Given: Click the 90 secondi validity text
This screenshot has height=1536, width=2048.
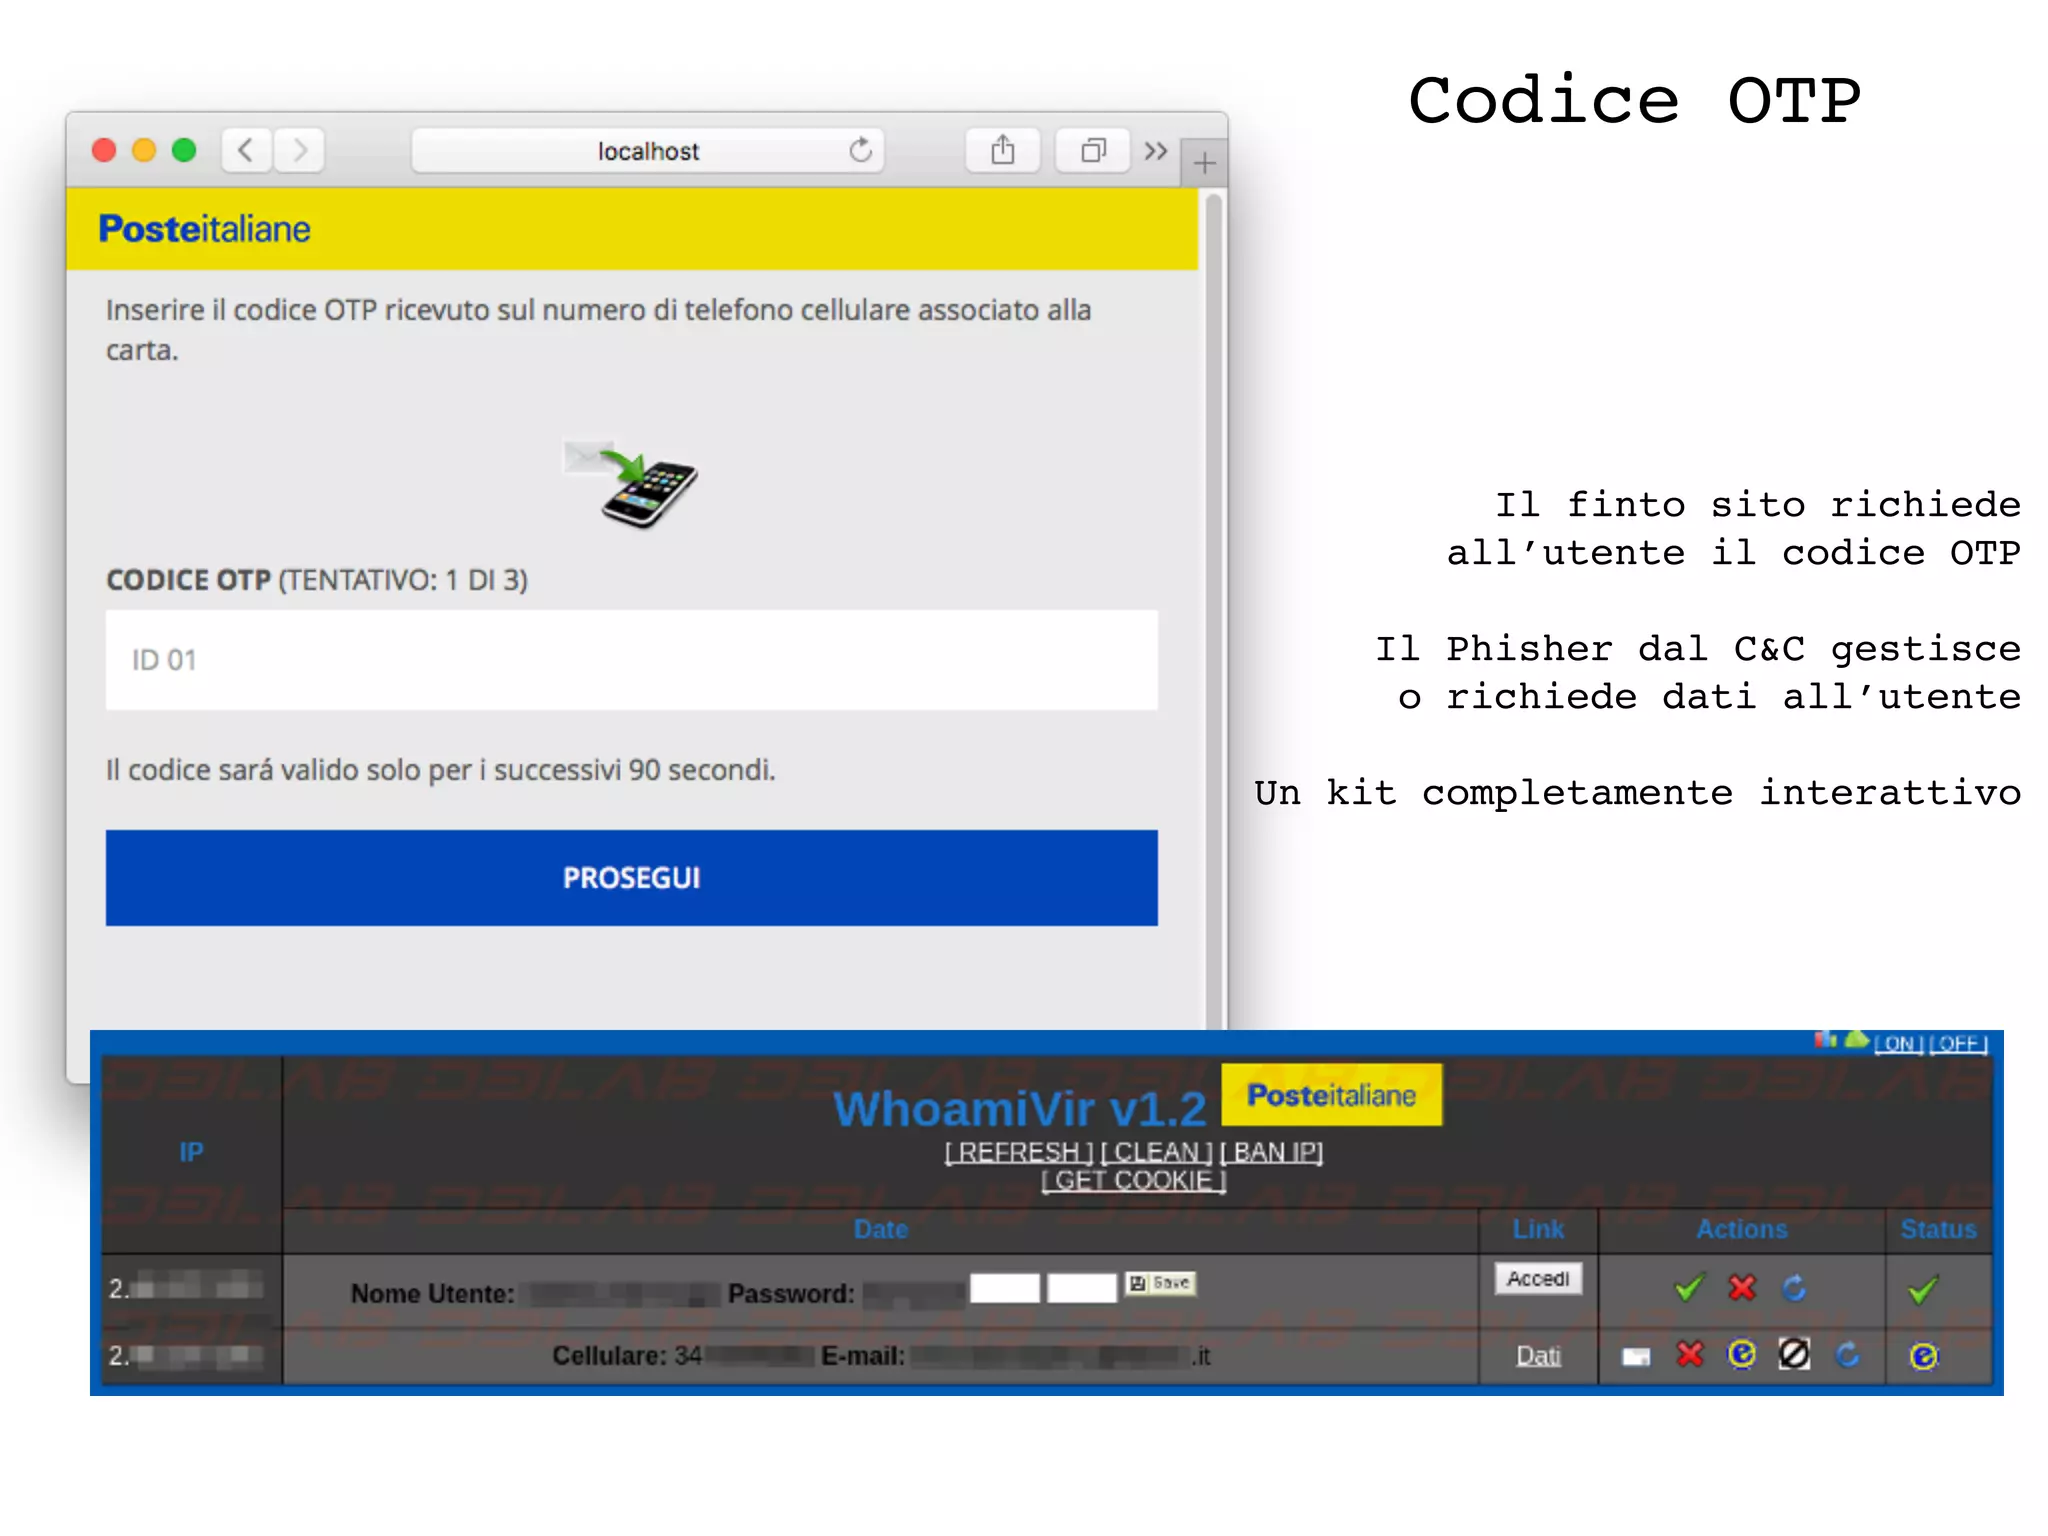Looking at the screenshot, I should [x=441, y=770].
